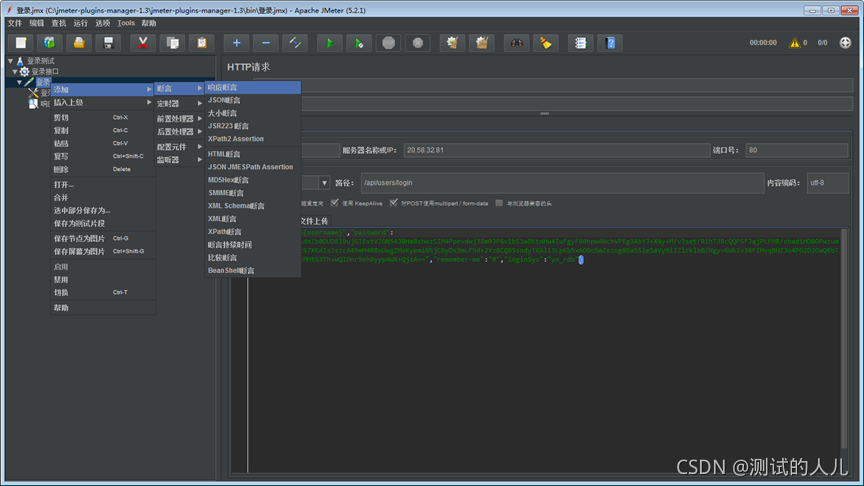The width and height of the screenshot is (864, 486).
Task: Expand the 配置元件 submenu
Action: pos(179,147)
